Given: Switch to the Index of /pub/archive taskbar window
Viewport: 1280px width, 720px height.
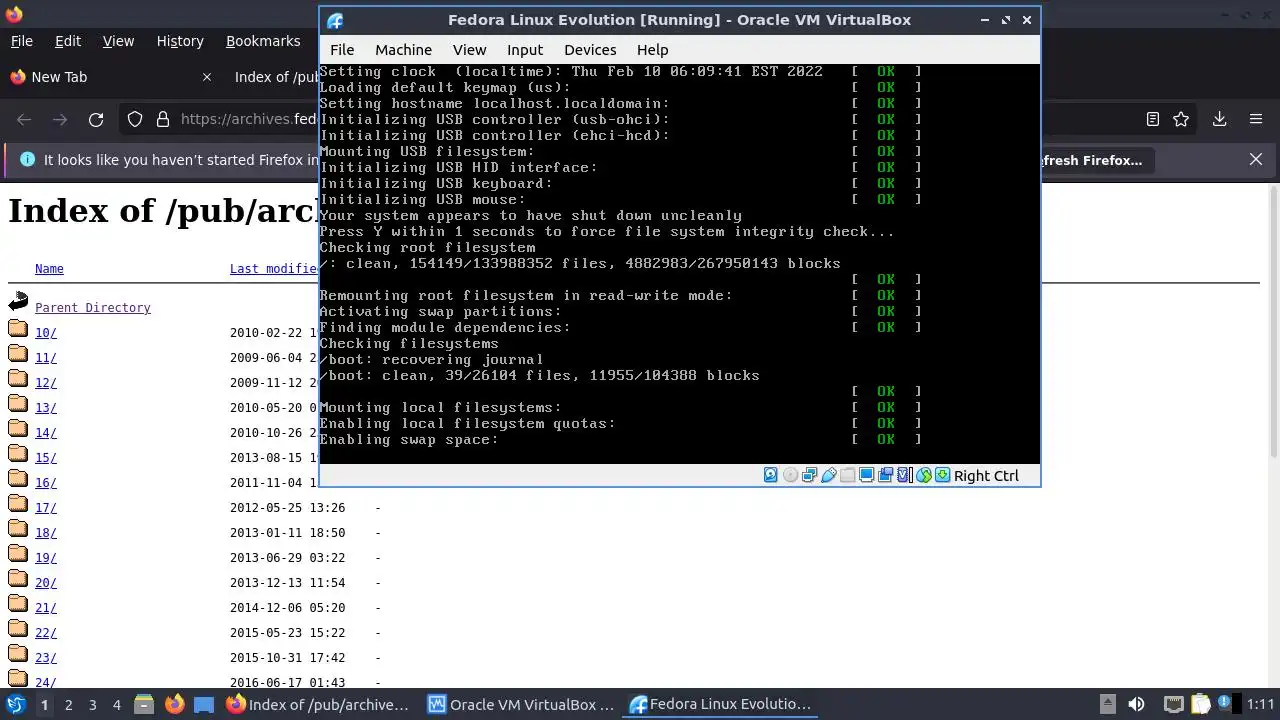Looking at the screenshot, I should pos(318,704).
